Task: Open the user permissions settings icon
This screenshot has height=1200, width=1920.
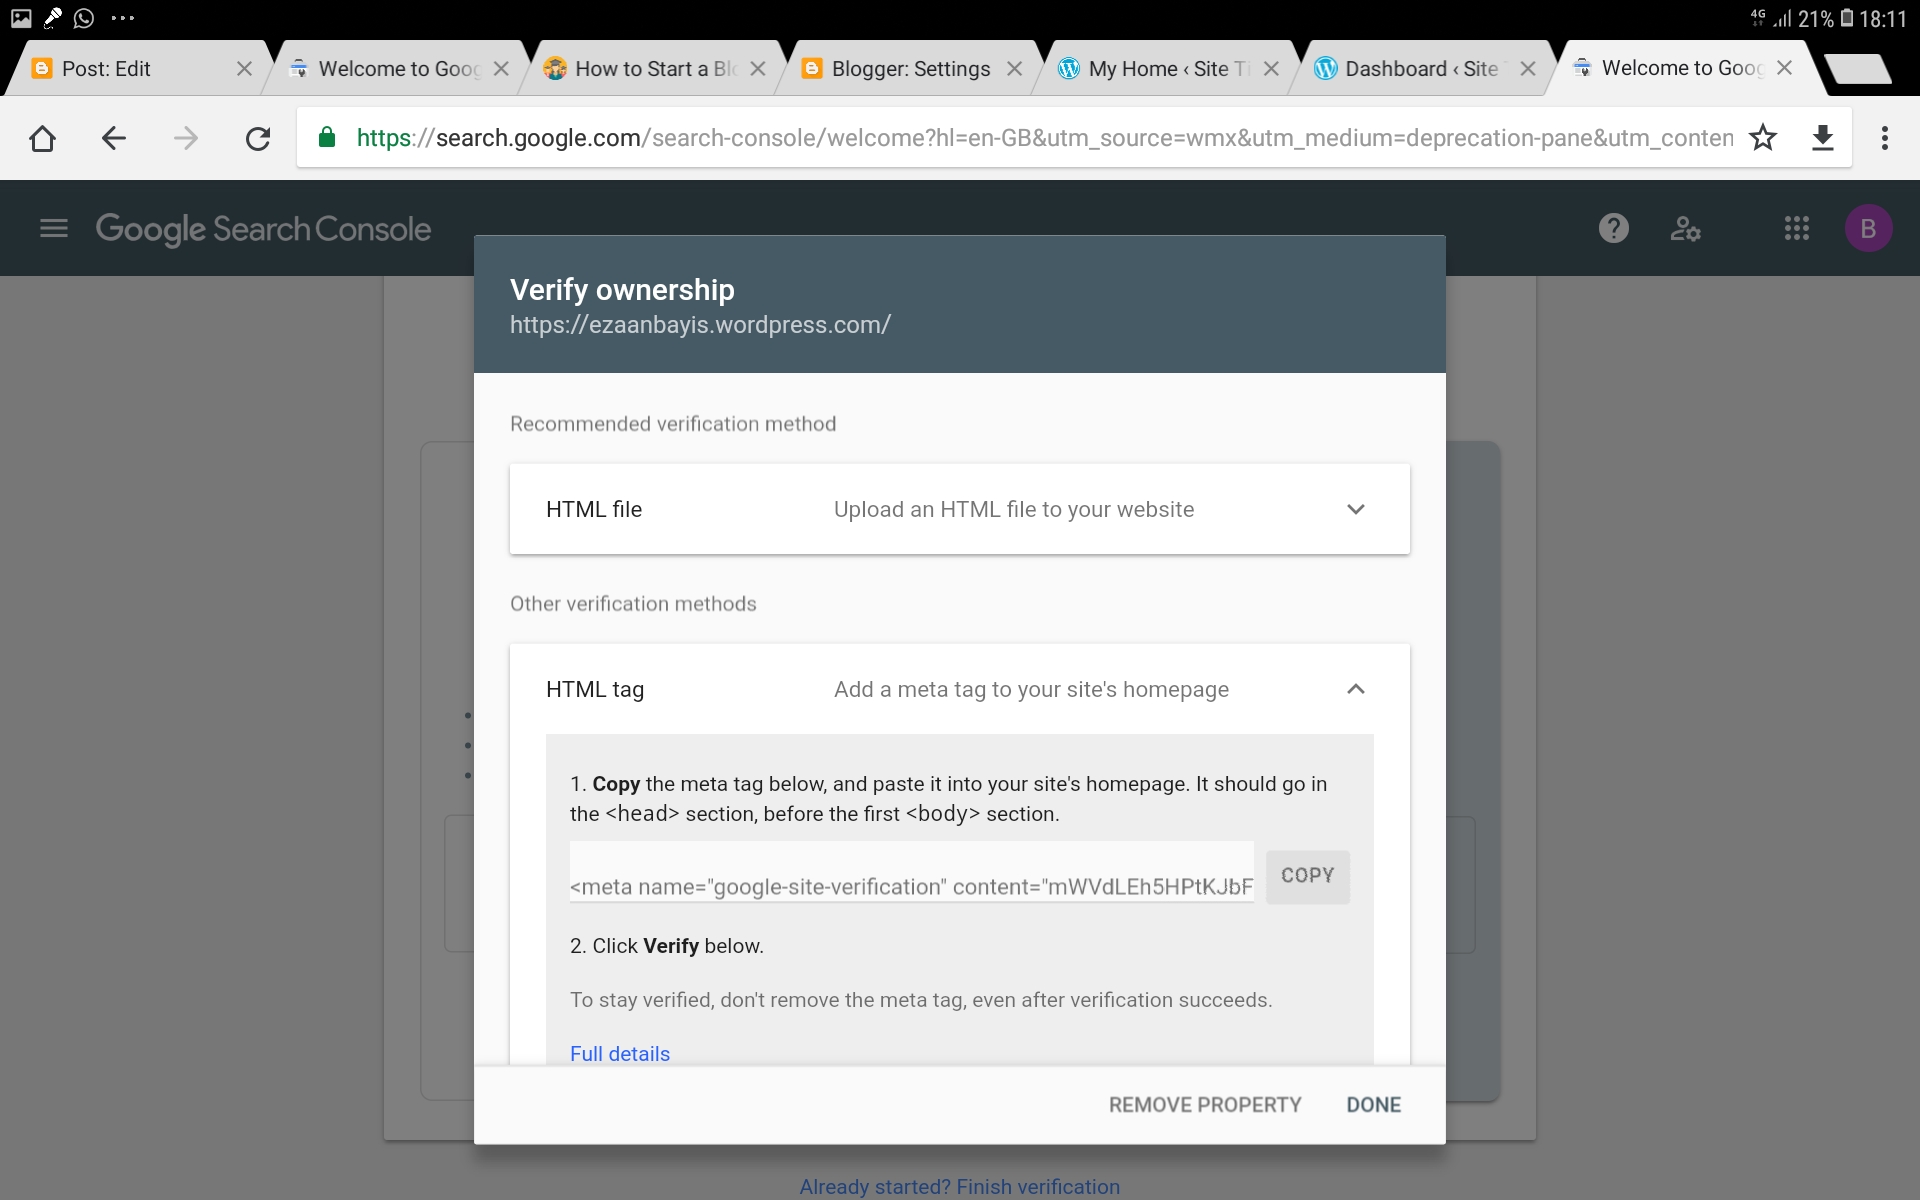Action: (1685, 228)
